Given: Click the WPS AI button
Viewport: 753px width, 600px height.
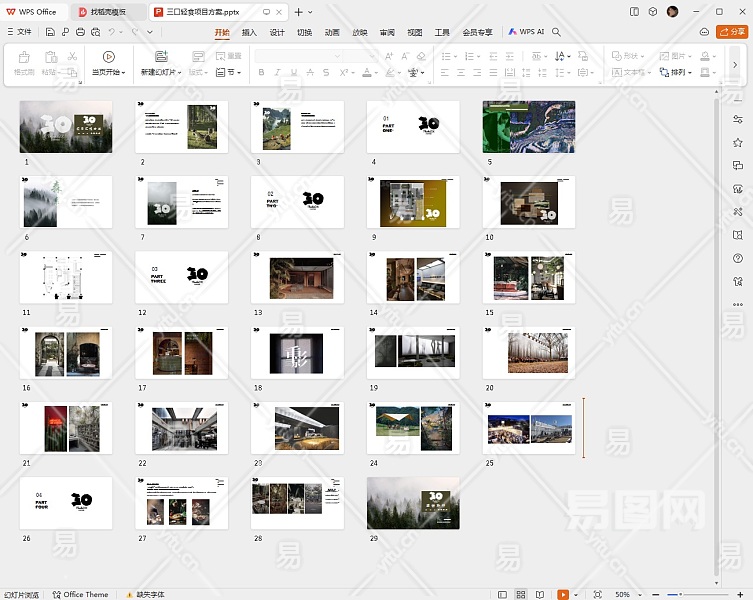Looking at the screenshot, I should [526, 32].
